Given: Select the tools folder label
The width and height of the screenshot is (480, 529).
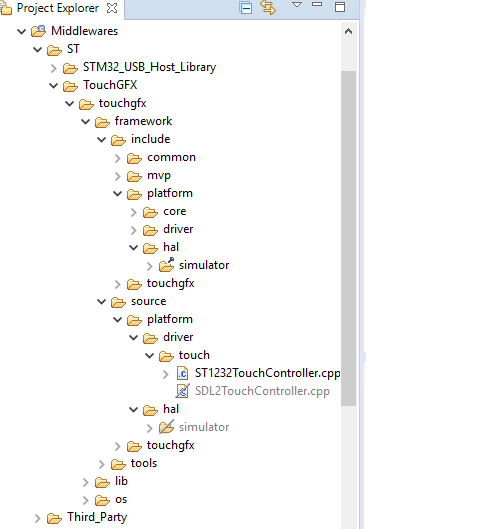Looking at the screenshot, I should tap(144, 463).
